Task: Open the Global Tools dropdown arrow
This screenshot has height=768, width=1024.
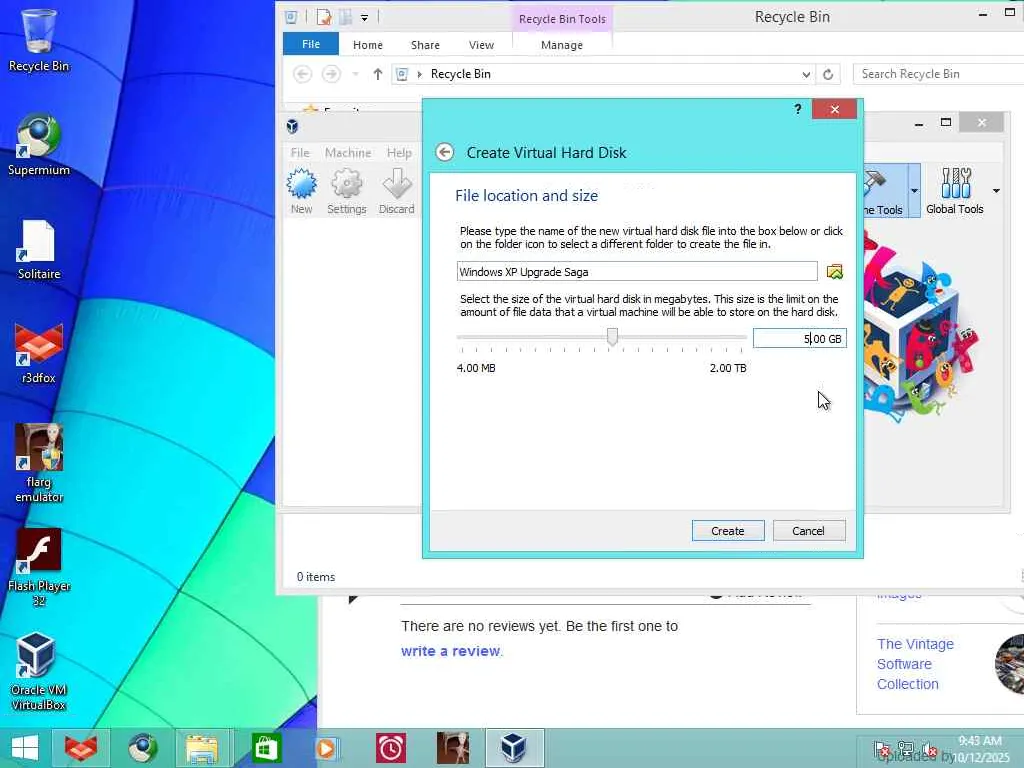Action: [x=996, y=191]
